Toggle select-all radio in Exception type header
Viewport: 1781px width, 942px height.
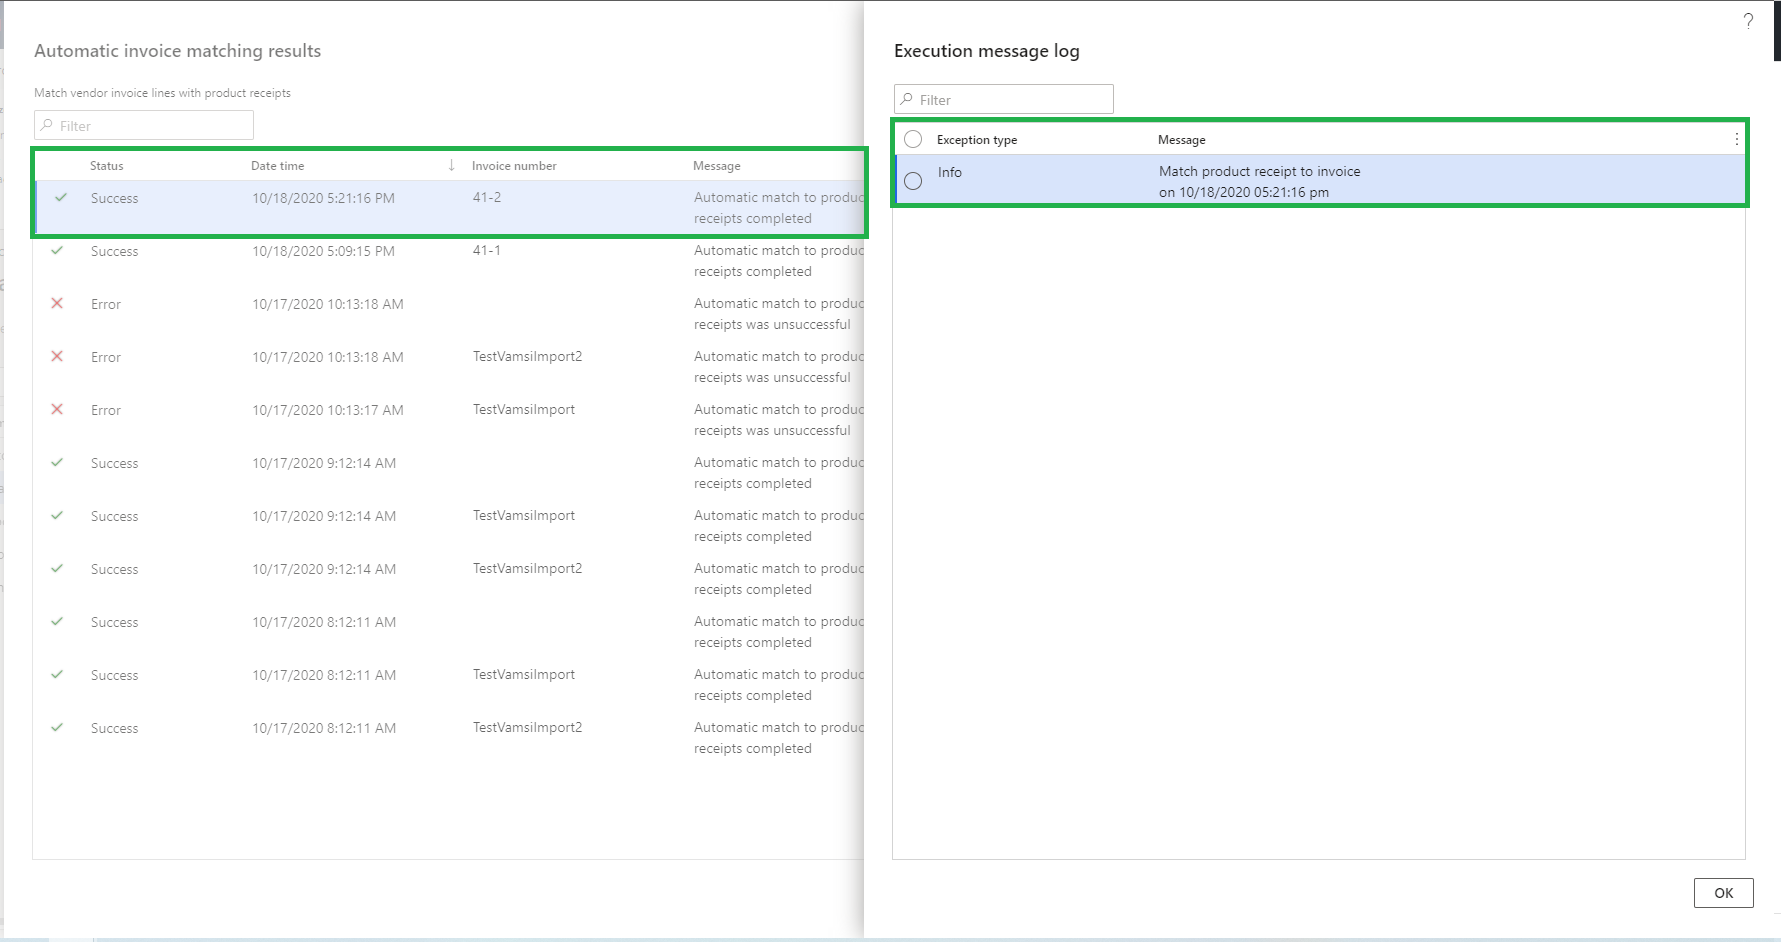pyautogui.click(x=913, y=140)
